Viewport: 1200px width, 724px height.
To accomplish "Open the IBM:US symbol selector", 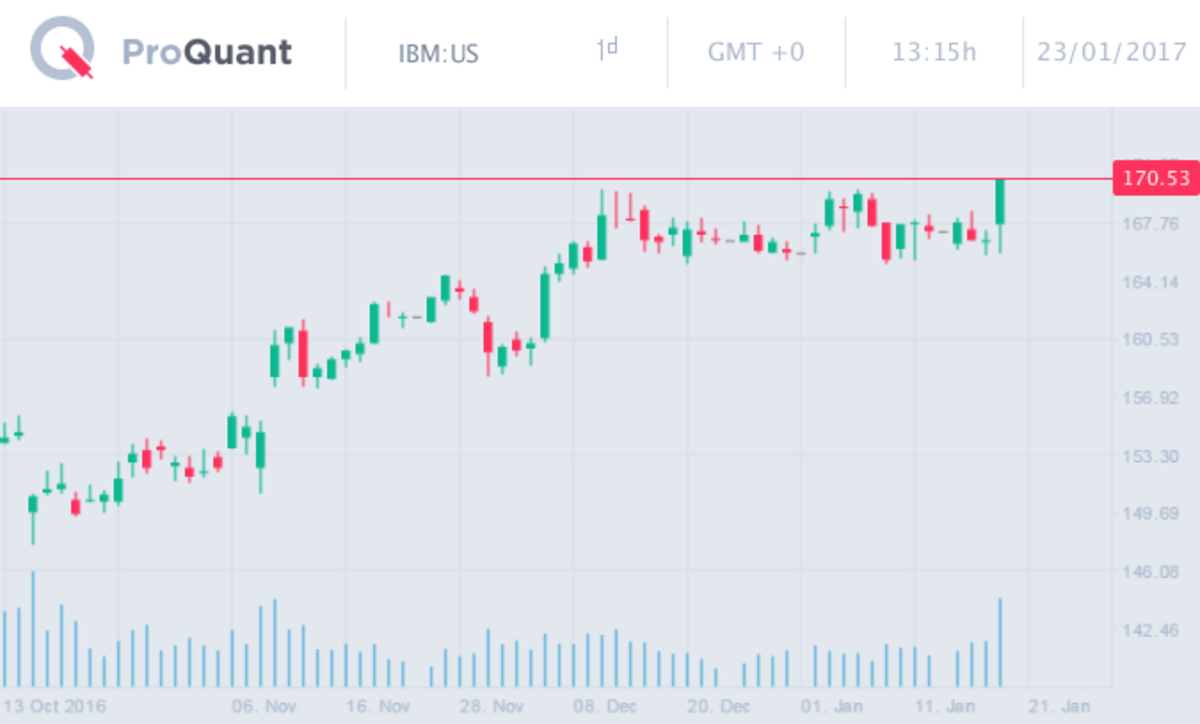I will tap(438, 52).
